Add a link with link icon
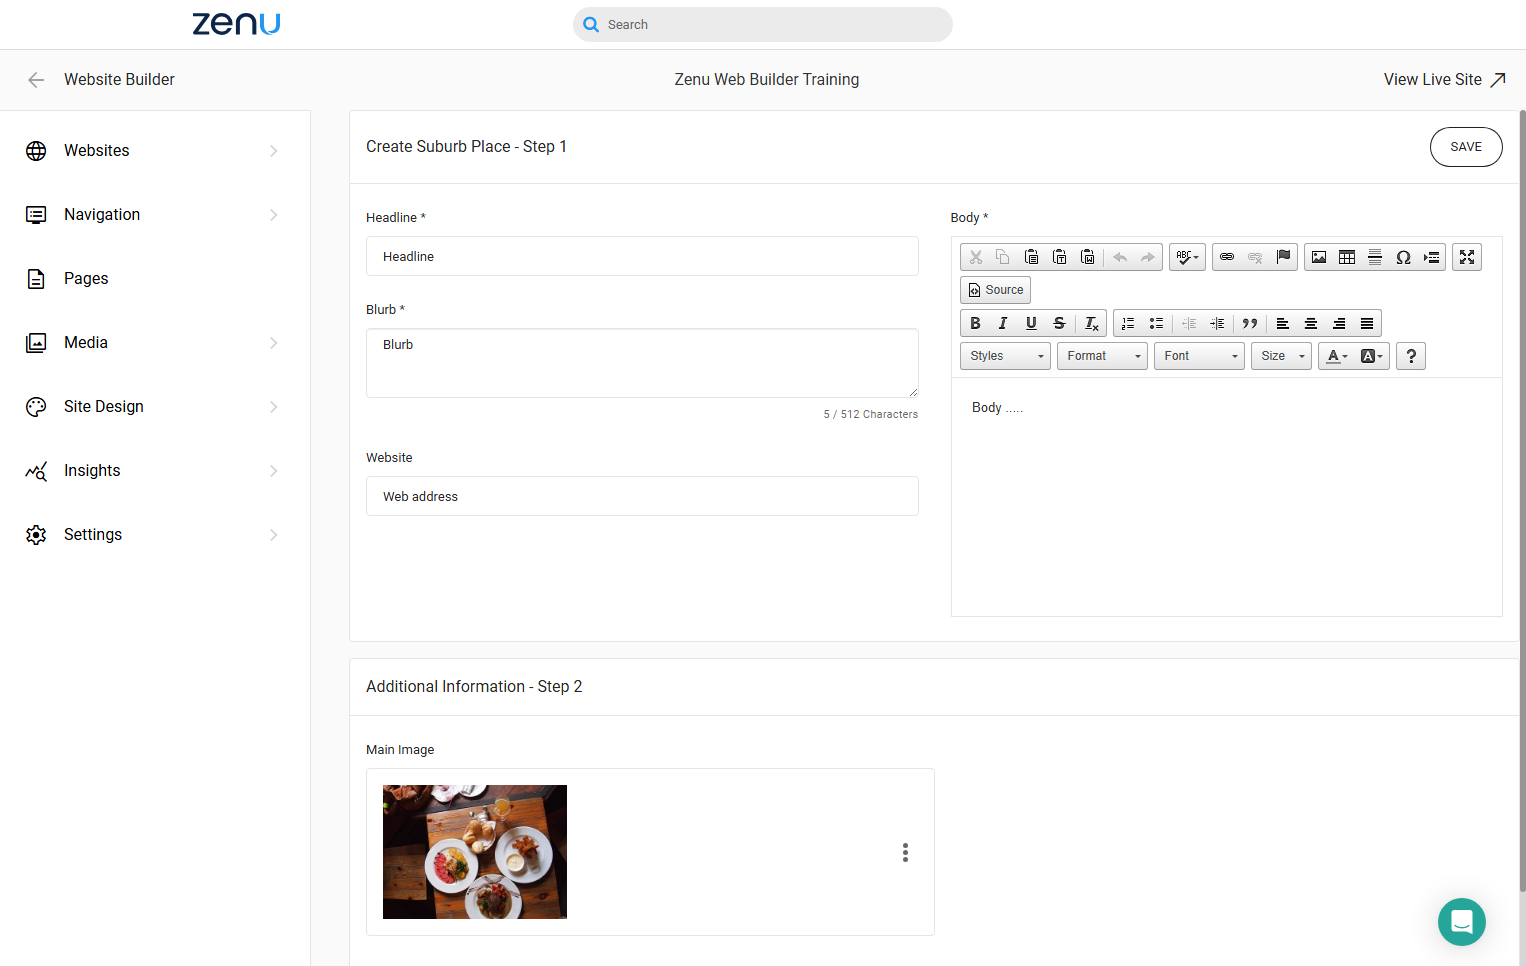This screenshot has width=1526, height=966. 1227,257
